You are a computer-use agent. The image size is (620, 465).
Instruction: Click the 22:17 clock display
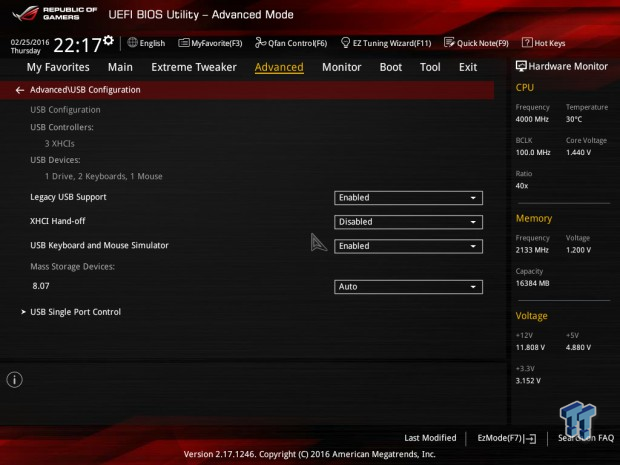[78, 45]
